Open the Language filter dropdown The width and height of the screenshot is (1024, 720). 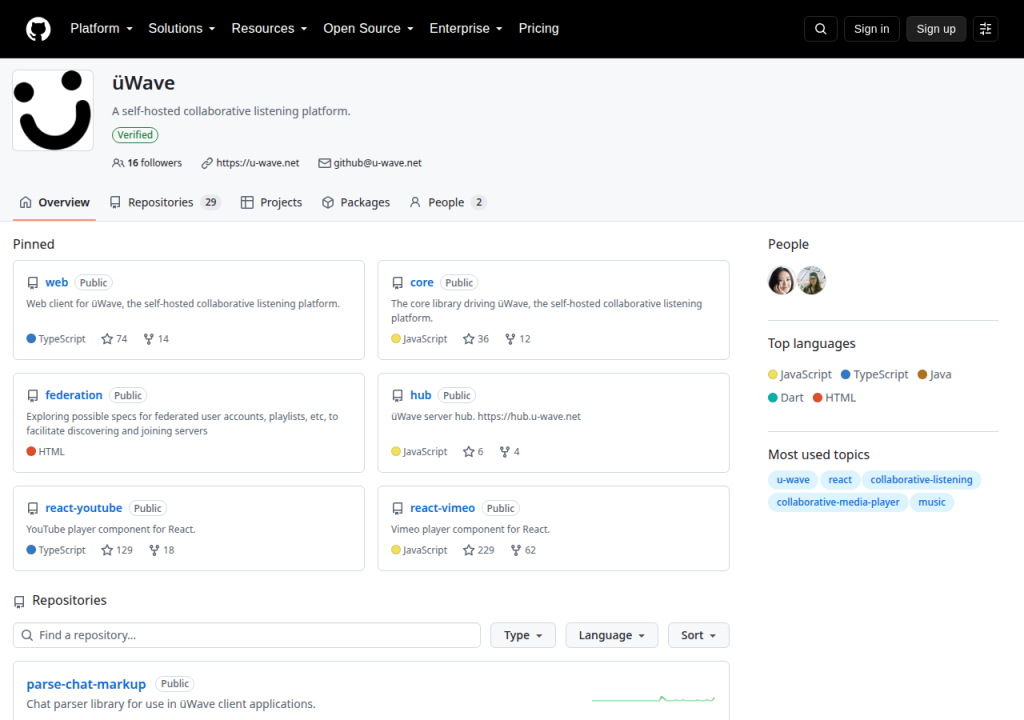(612, 635)
